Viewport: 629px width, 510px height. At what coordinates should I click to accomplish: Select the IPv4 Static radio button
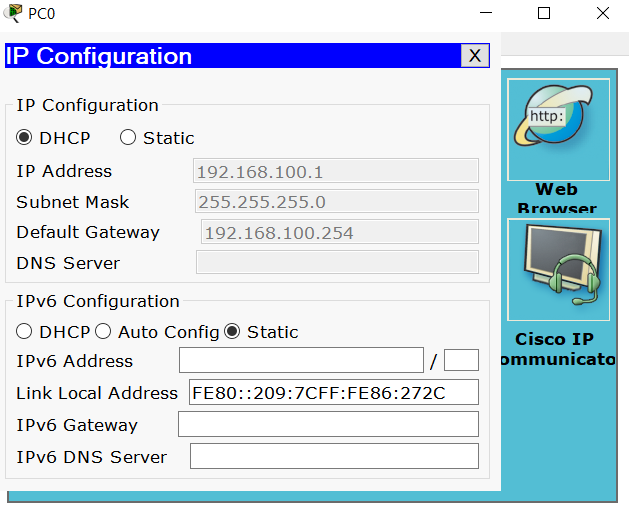(x=128, y=138)
